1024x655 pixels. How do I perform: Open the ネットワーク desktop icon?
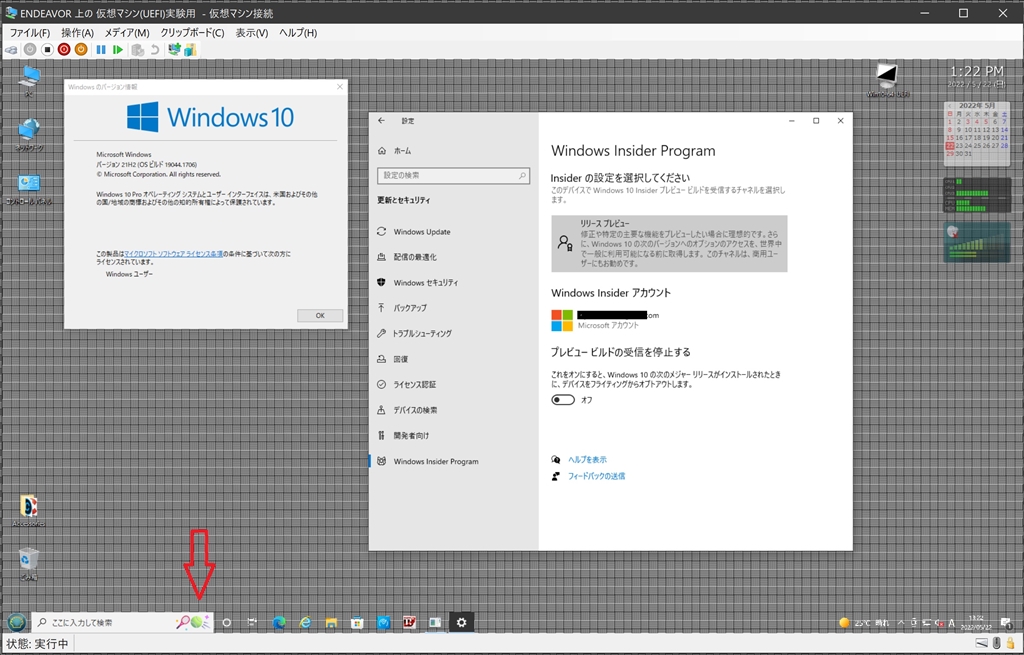click(x=29, y=135)
